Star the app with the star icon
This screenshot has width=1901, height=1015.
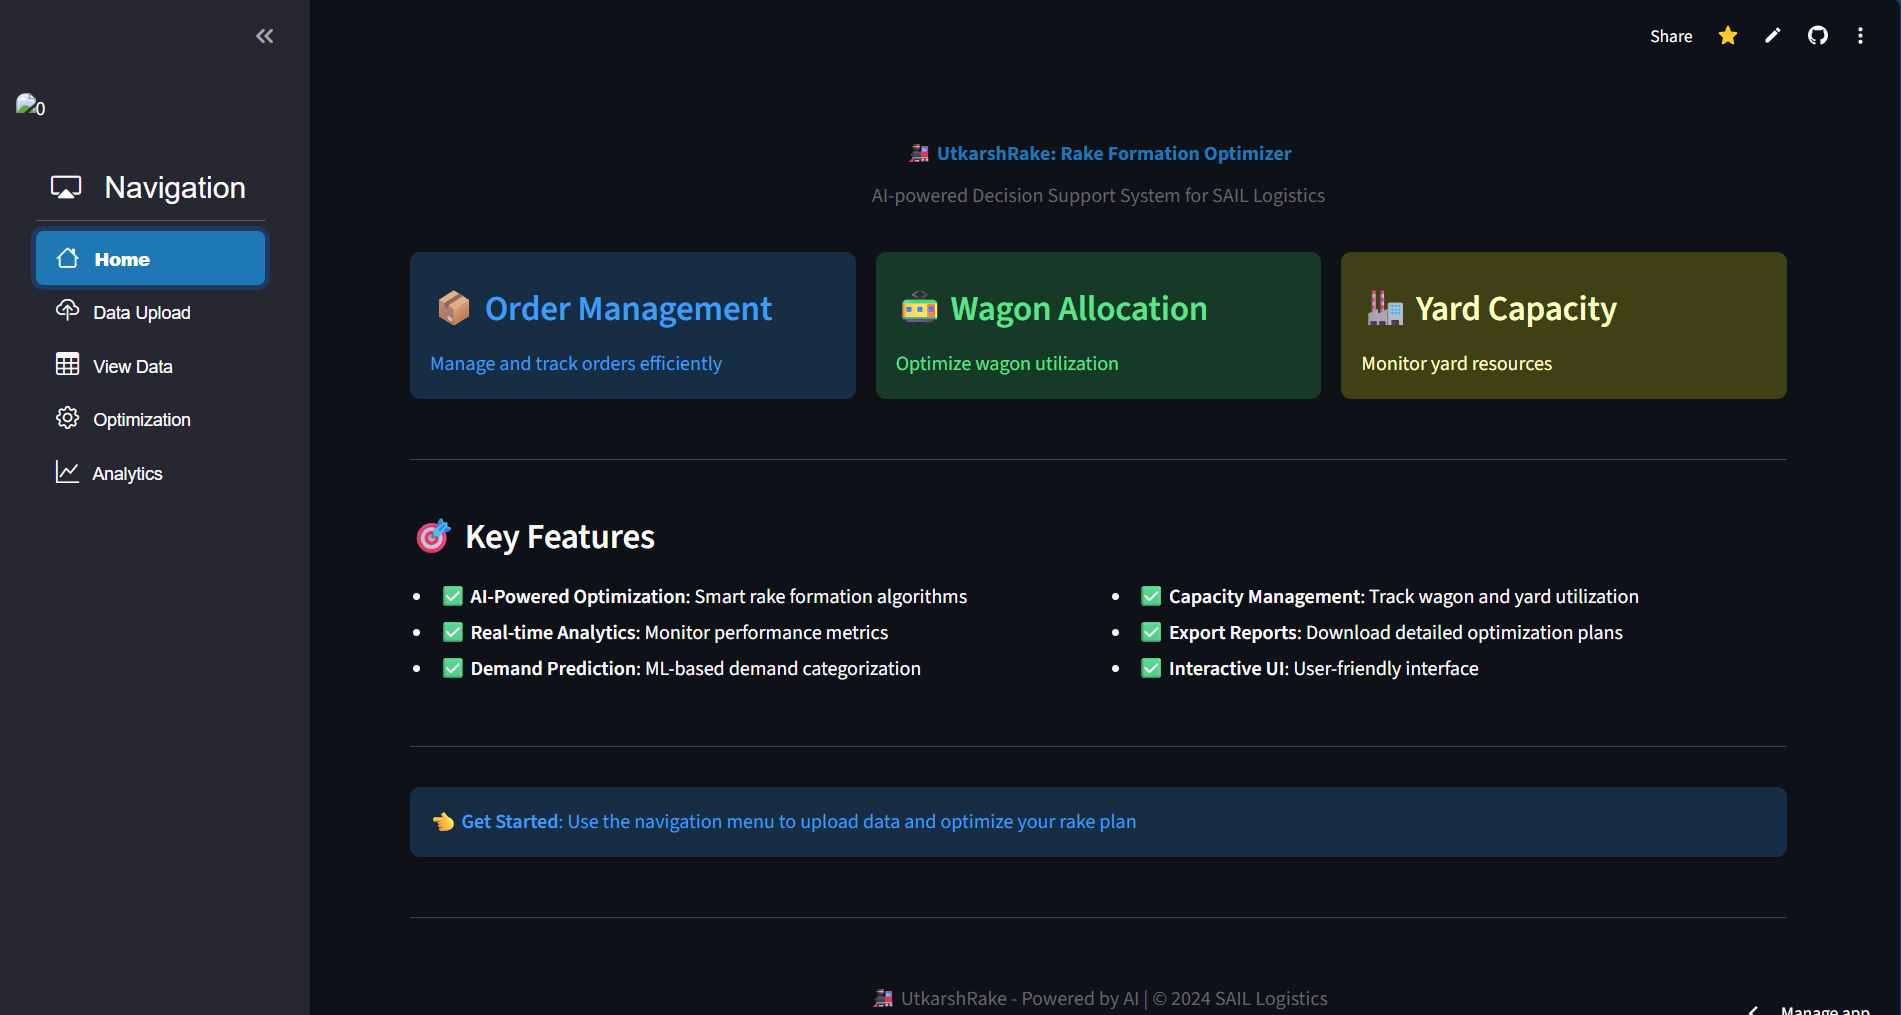click(1728, 36)
